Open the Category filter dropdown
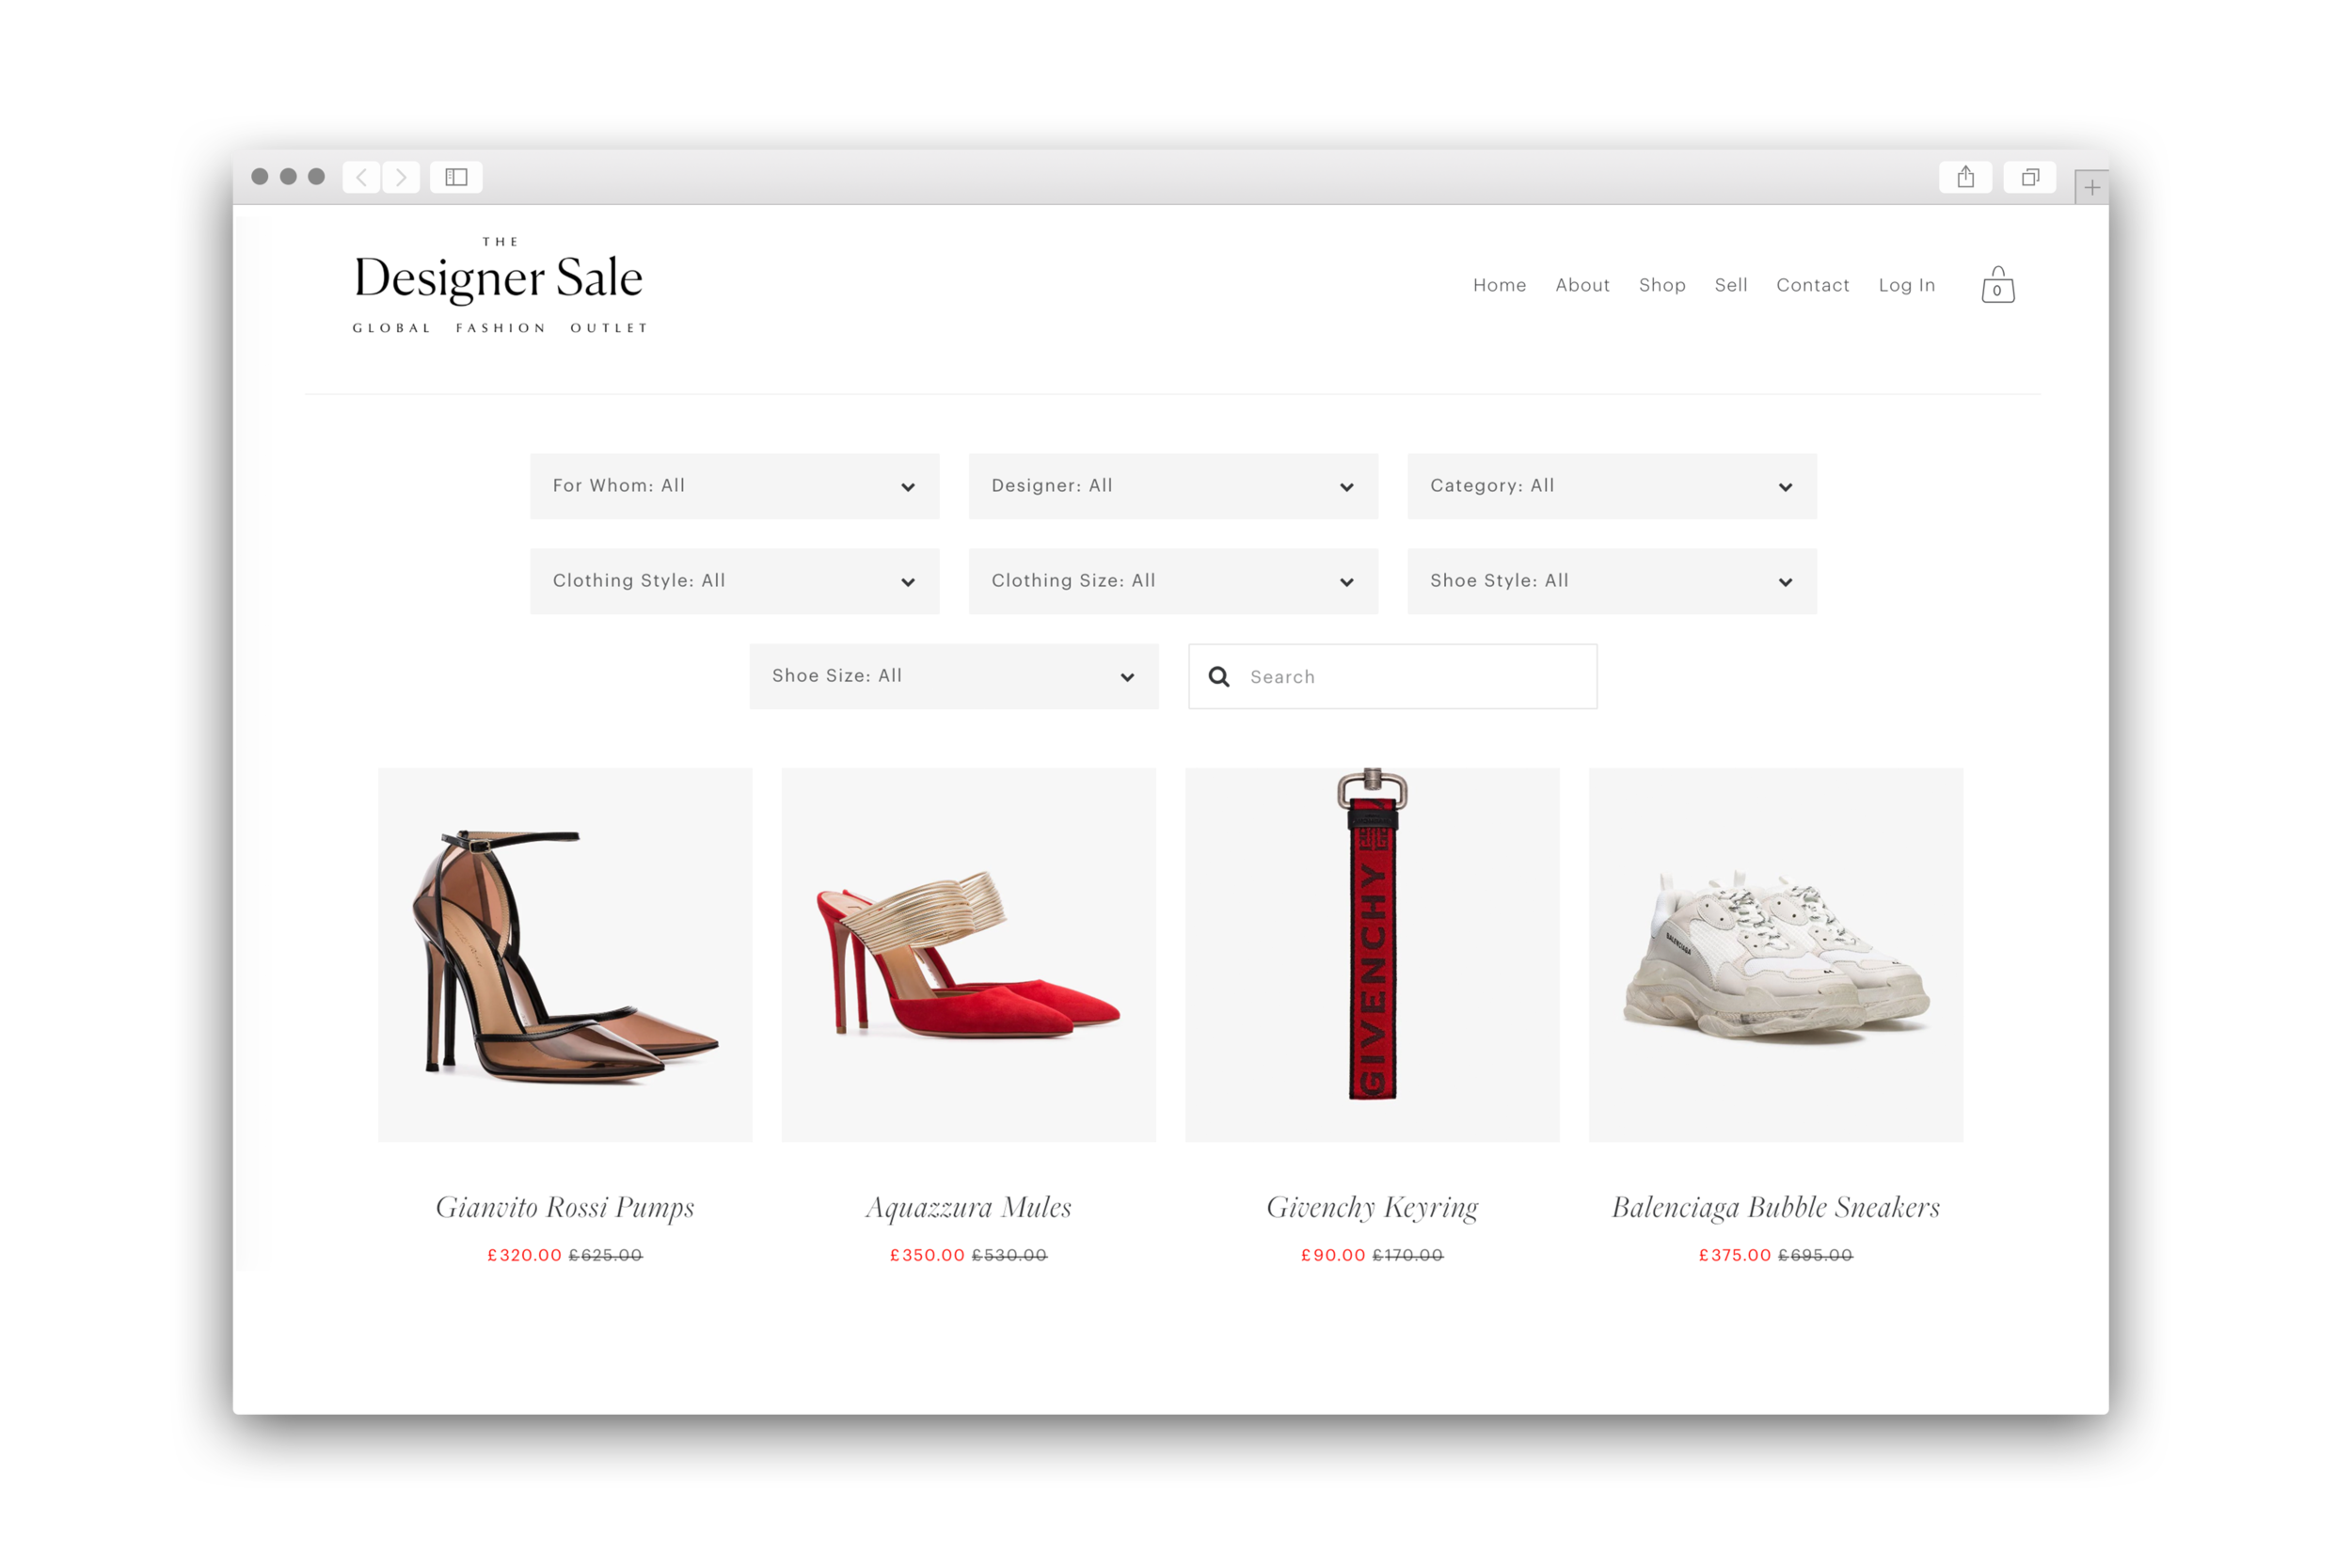Image resolution: width=2352 pixels, height=1568 pixels. tap(1612, 486)
